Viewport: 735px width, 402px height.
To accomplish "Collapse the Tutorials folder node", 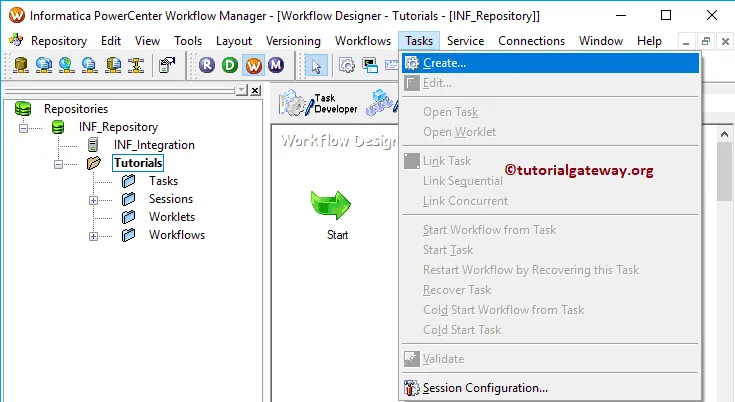I will click(58, 164).
